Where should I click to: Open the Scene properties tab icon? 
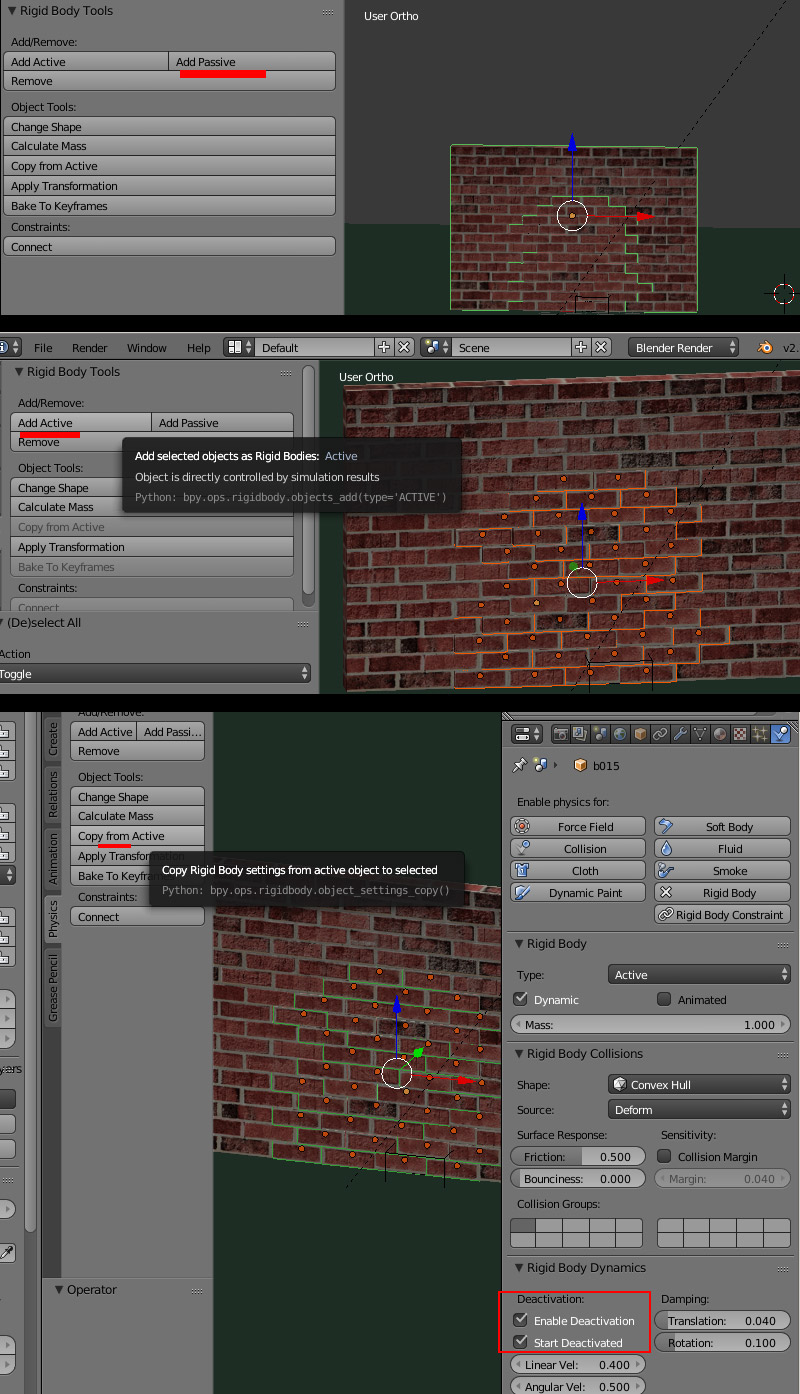point(600,734)
